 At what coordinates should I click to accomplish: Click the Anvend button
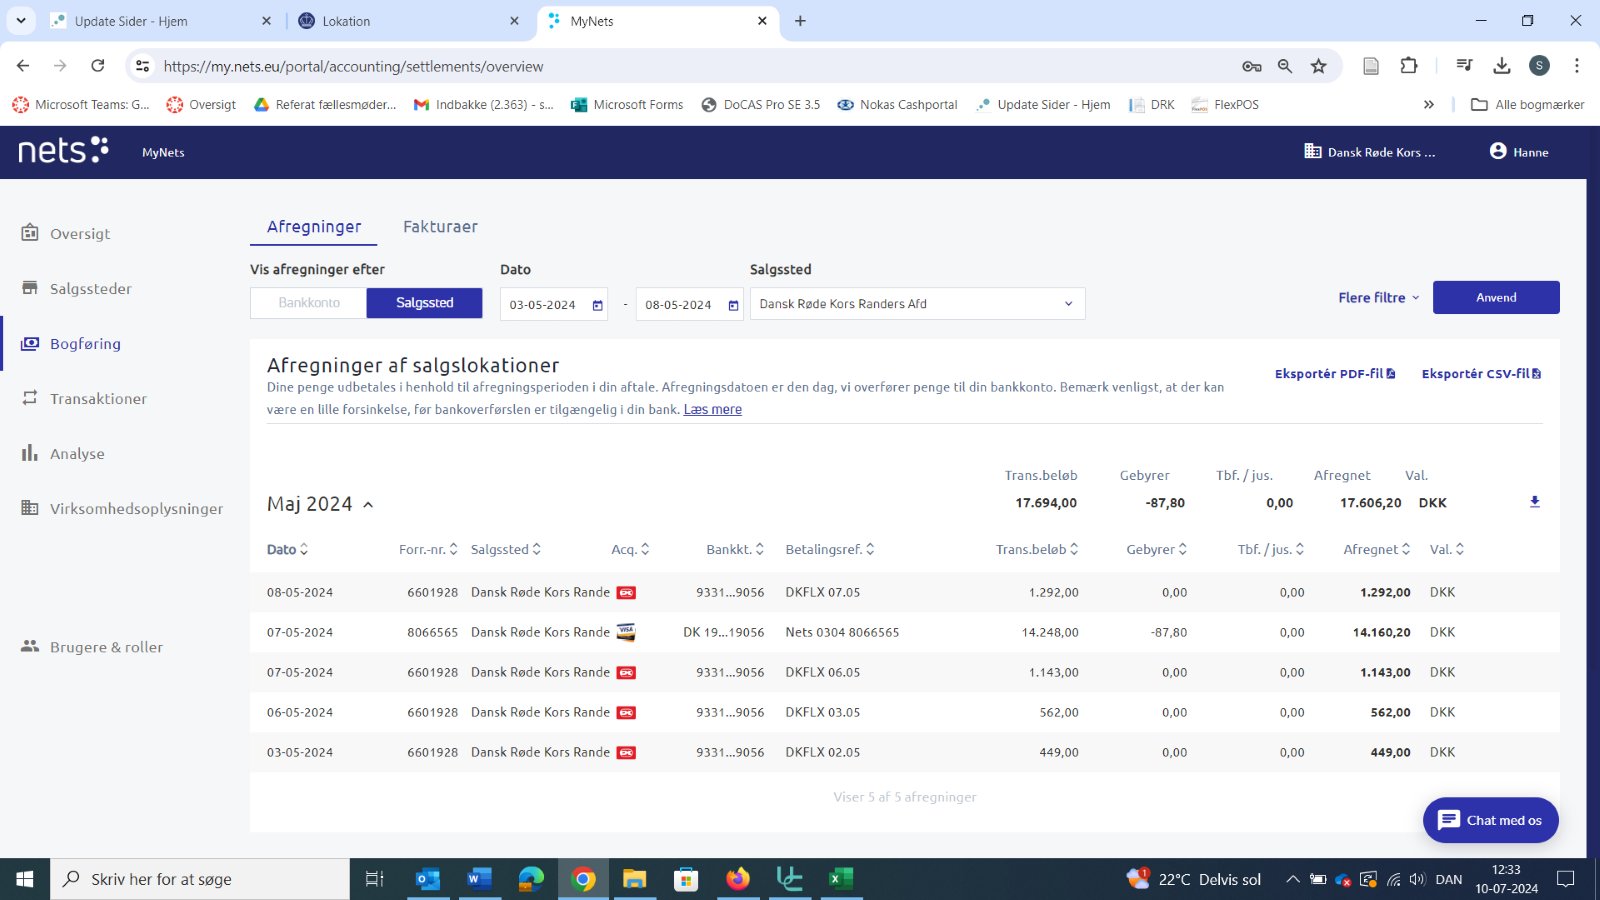[1496, 297]
